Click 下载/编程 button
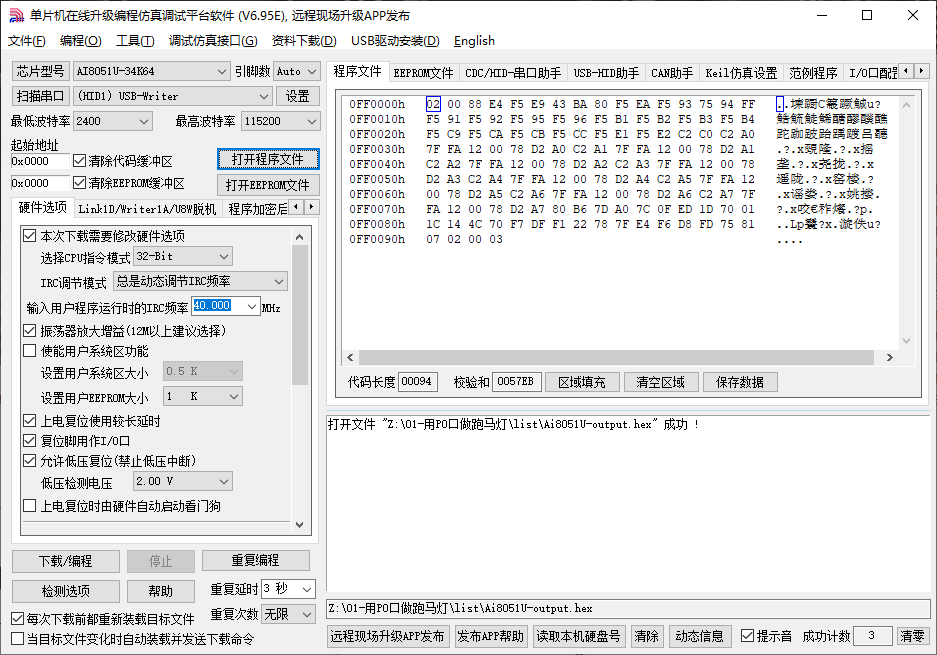This screenshot has width=937, height=655. (x=66, y=561)
